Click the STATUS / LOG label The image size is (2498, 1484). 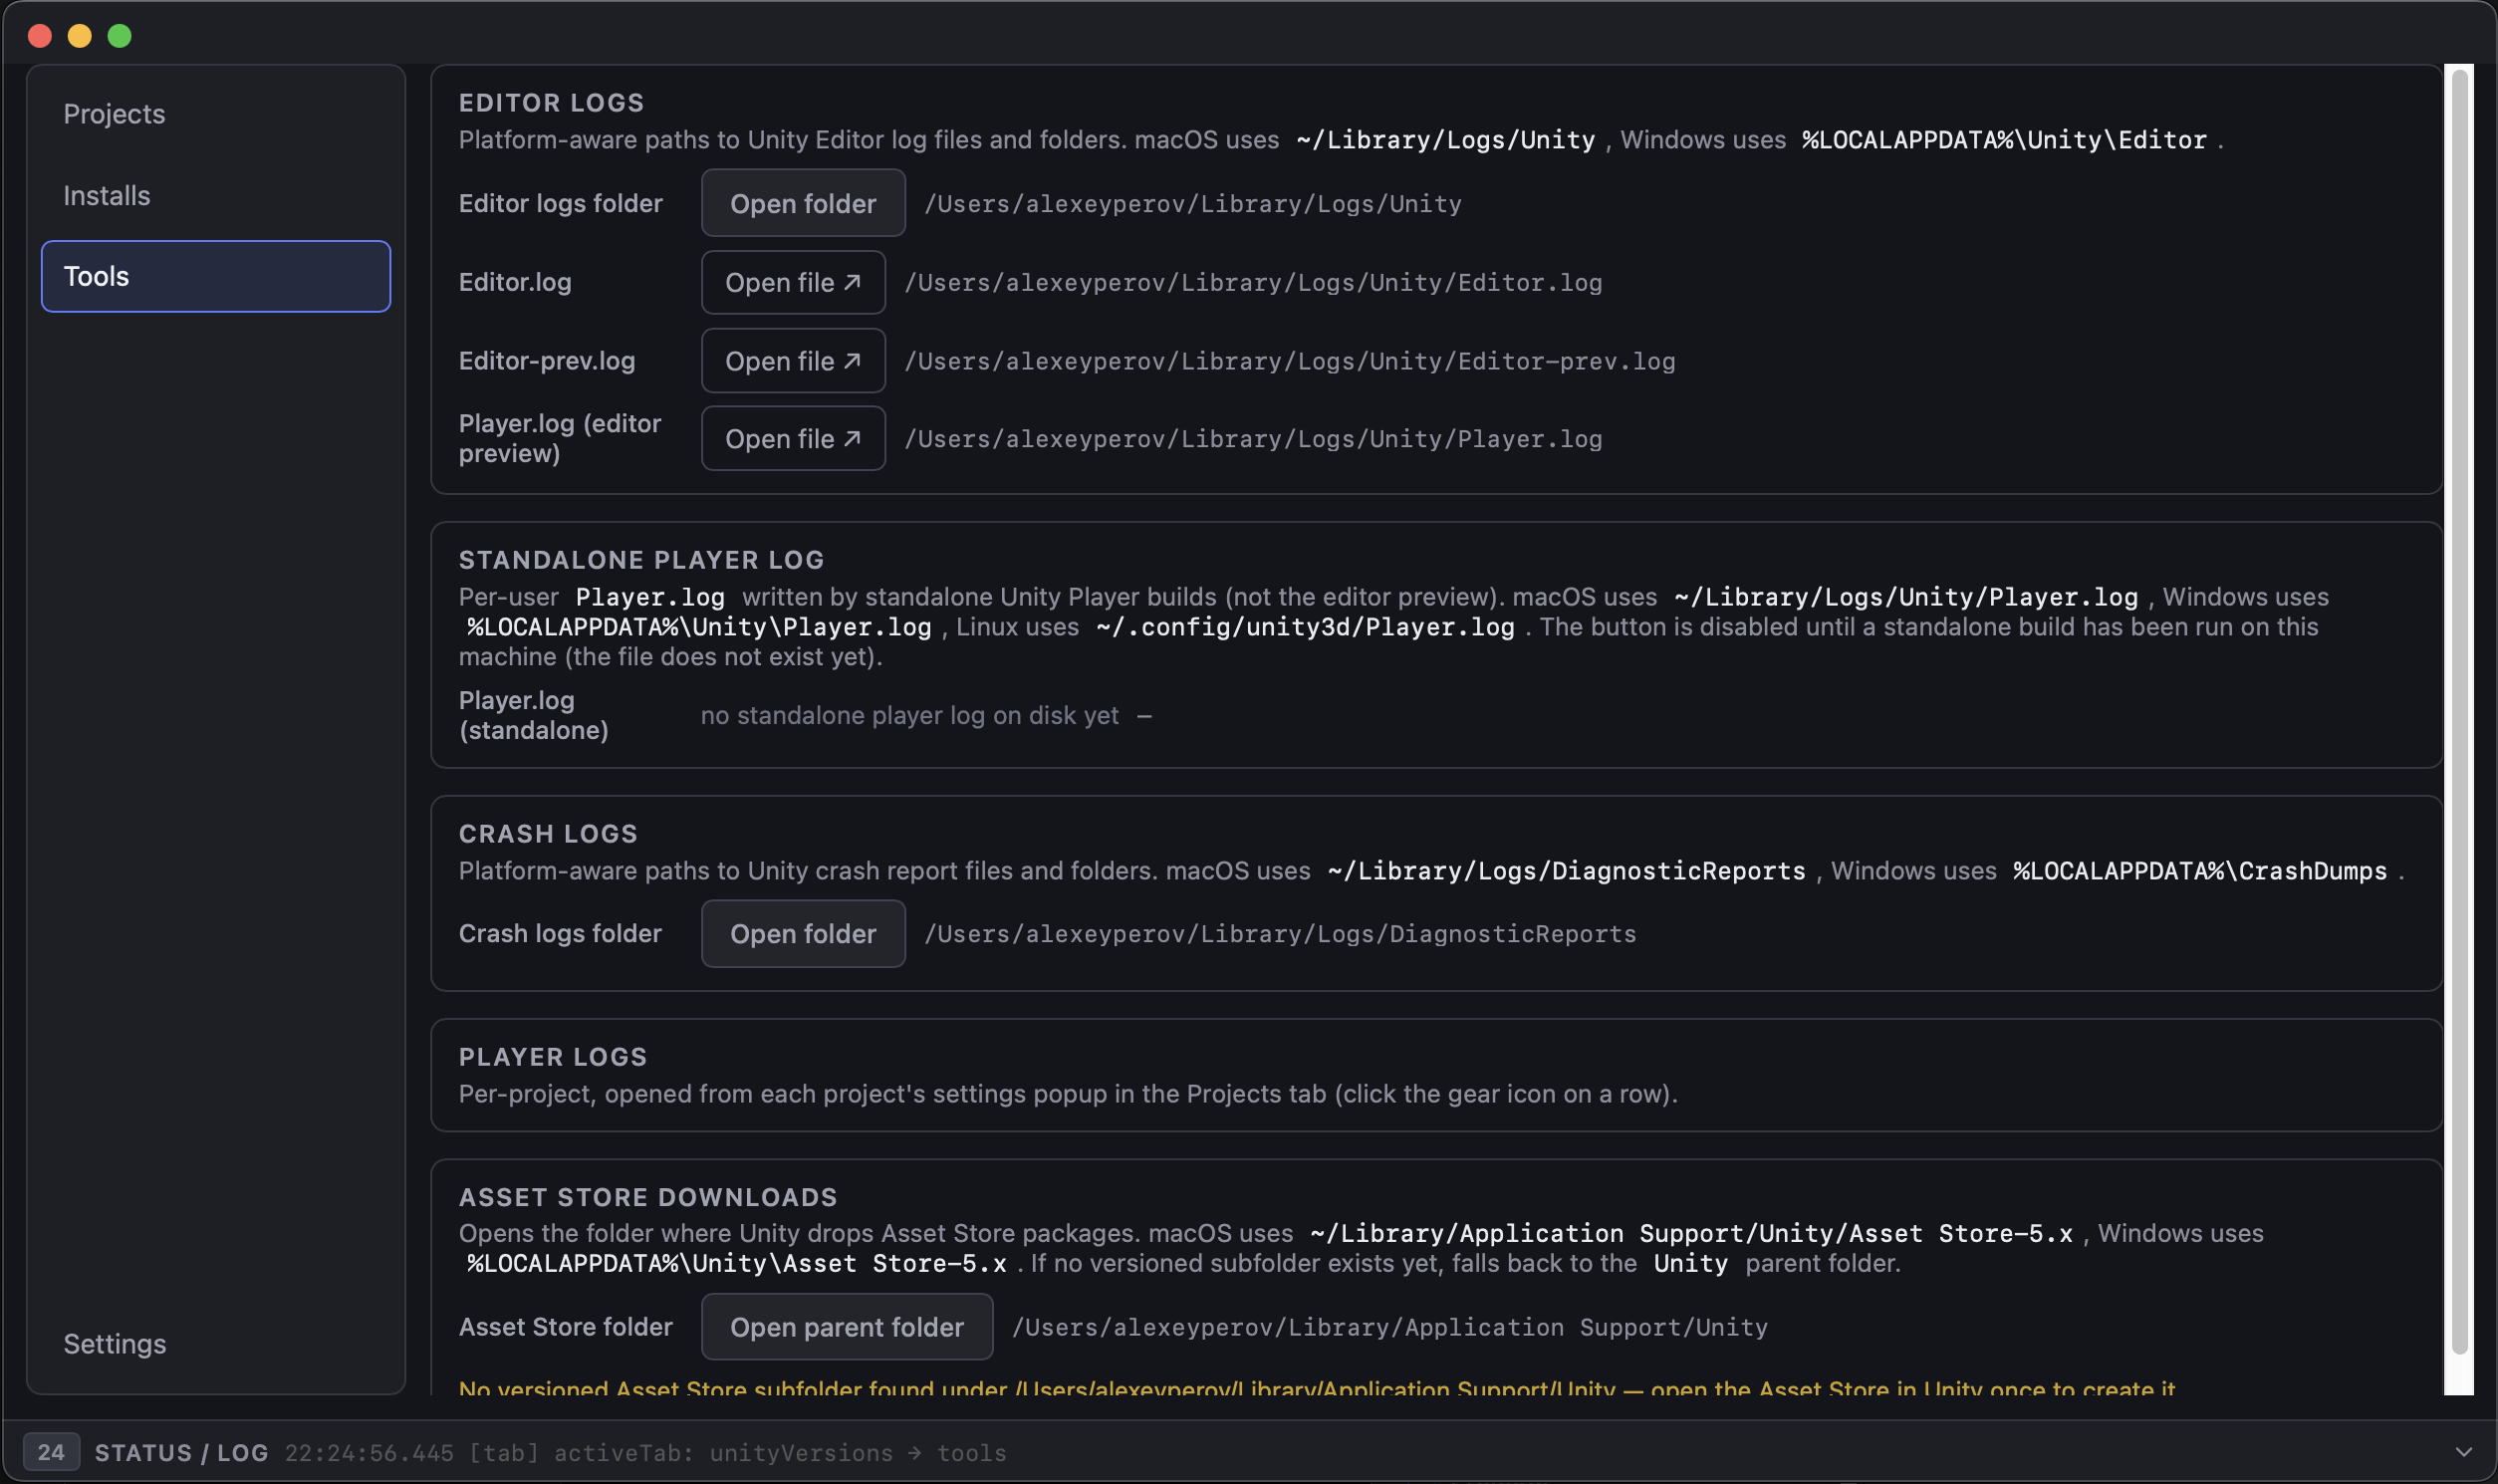(x=182, y=1452)
